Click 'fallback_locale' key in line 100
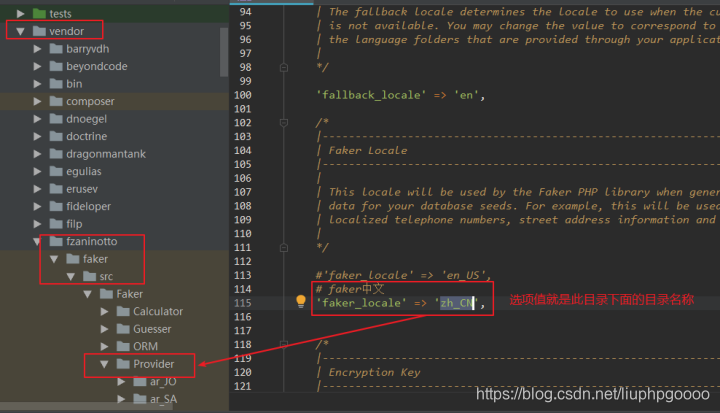Screen dimensions: 720x413 point(371,95)
